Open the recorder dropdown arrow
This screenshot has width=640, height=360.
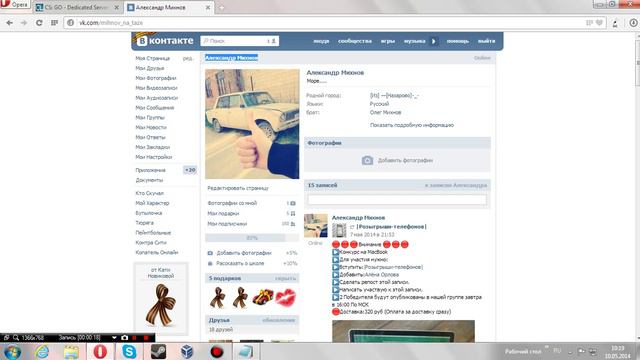(114, 338)
